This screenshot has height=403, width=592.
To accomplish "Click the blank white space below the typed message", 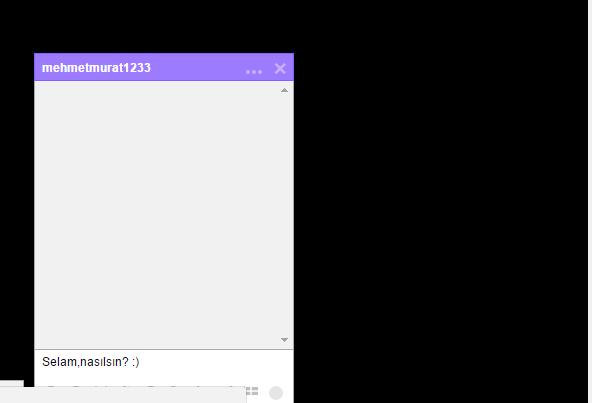I will 164,378.
